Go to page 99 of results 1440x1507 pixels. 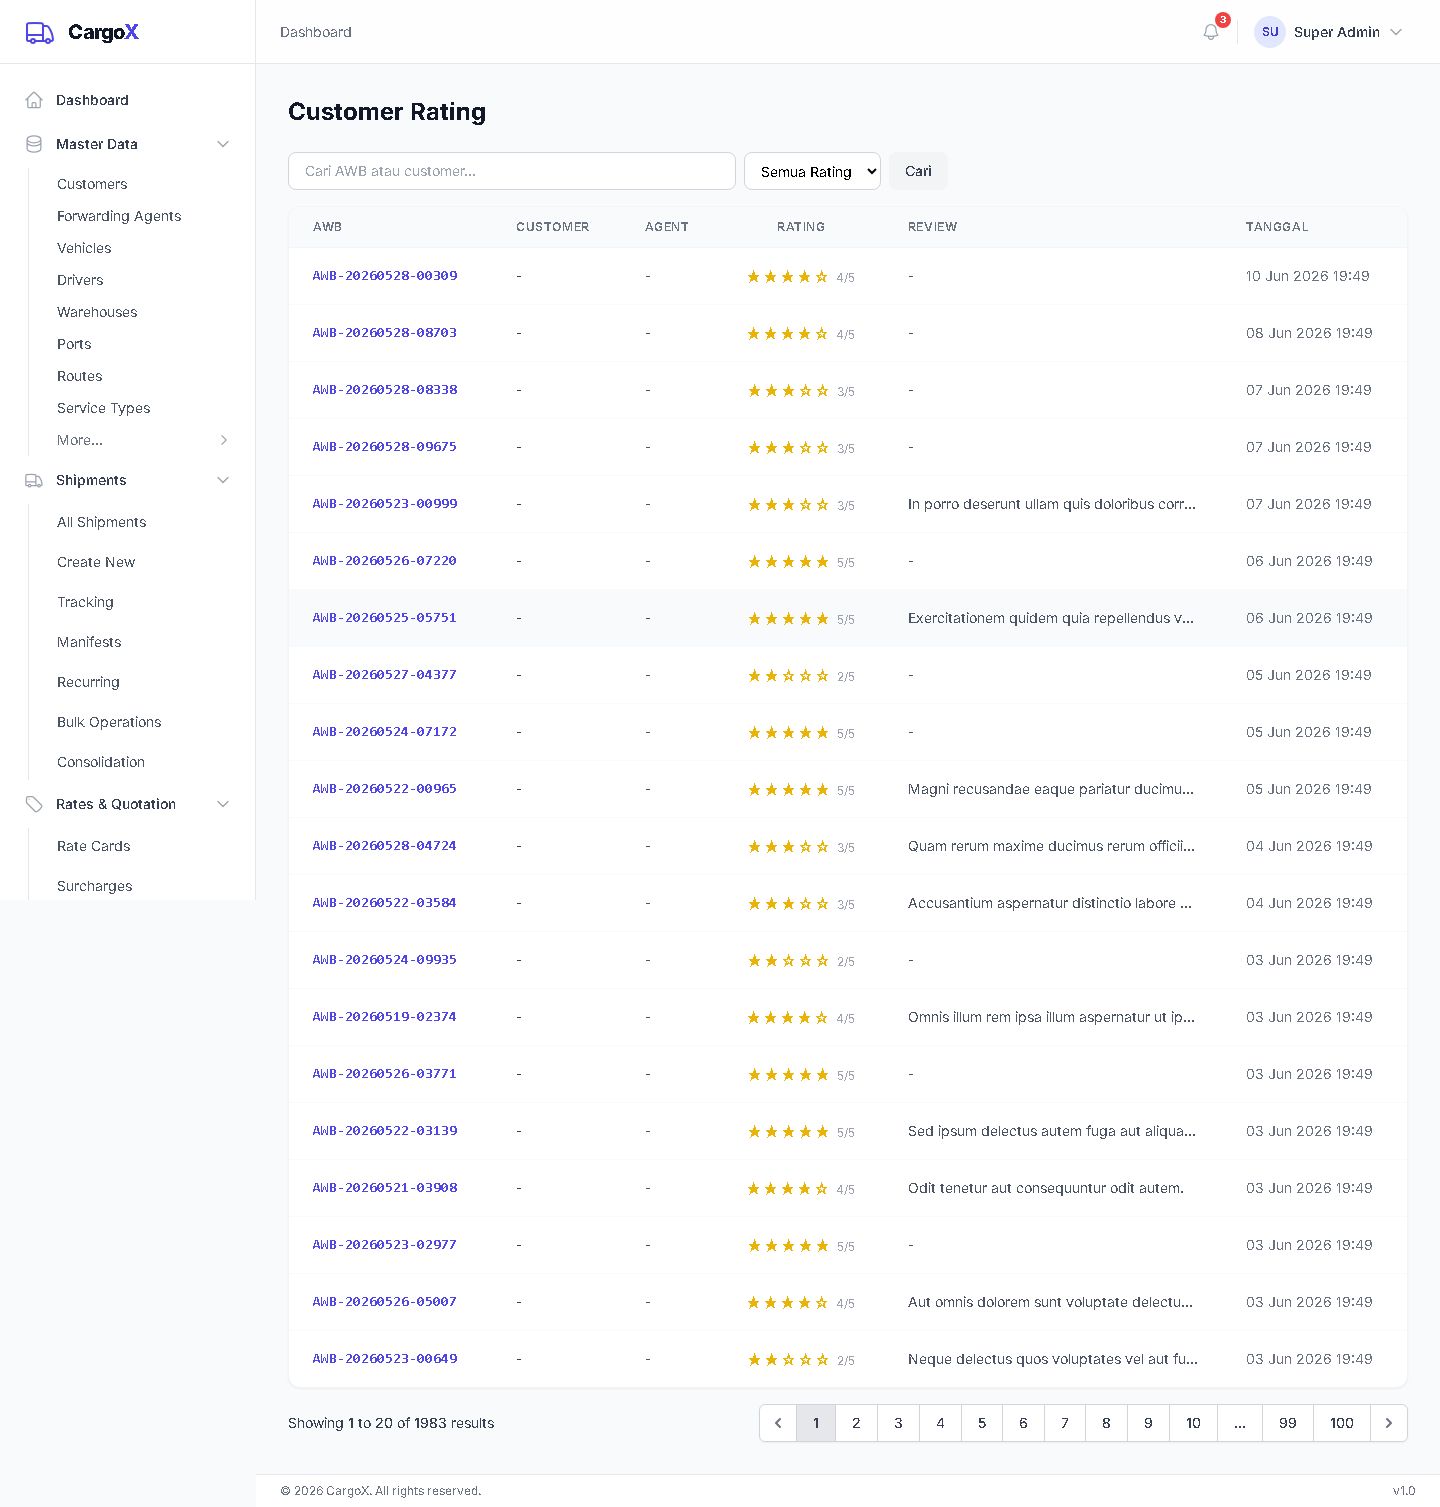pyautogui.click(x=1288, y=1423)
